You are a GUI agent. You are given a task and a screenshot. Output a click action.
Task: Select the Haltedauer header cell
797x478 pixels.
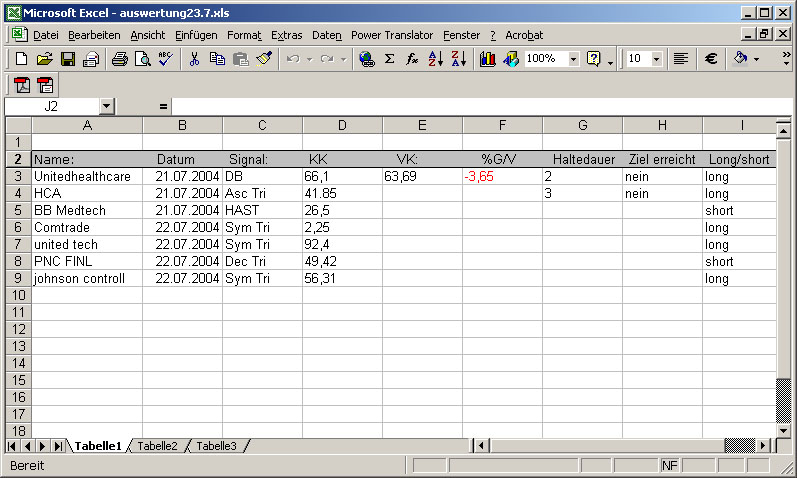(583, 159)
